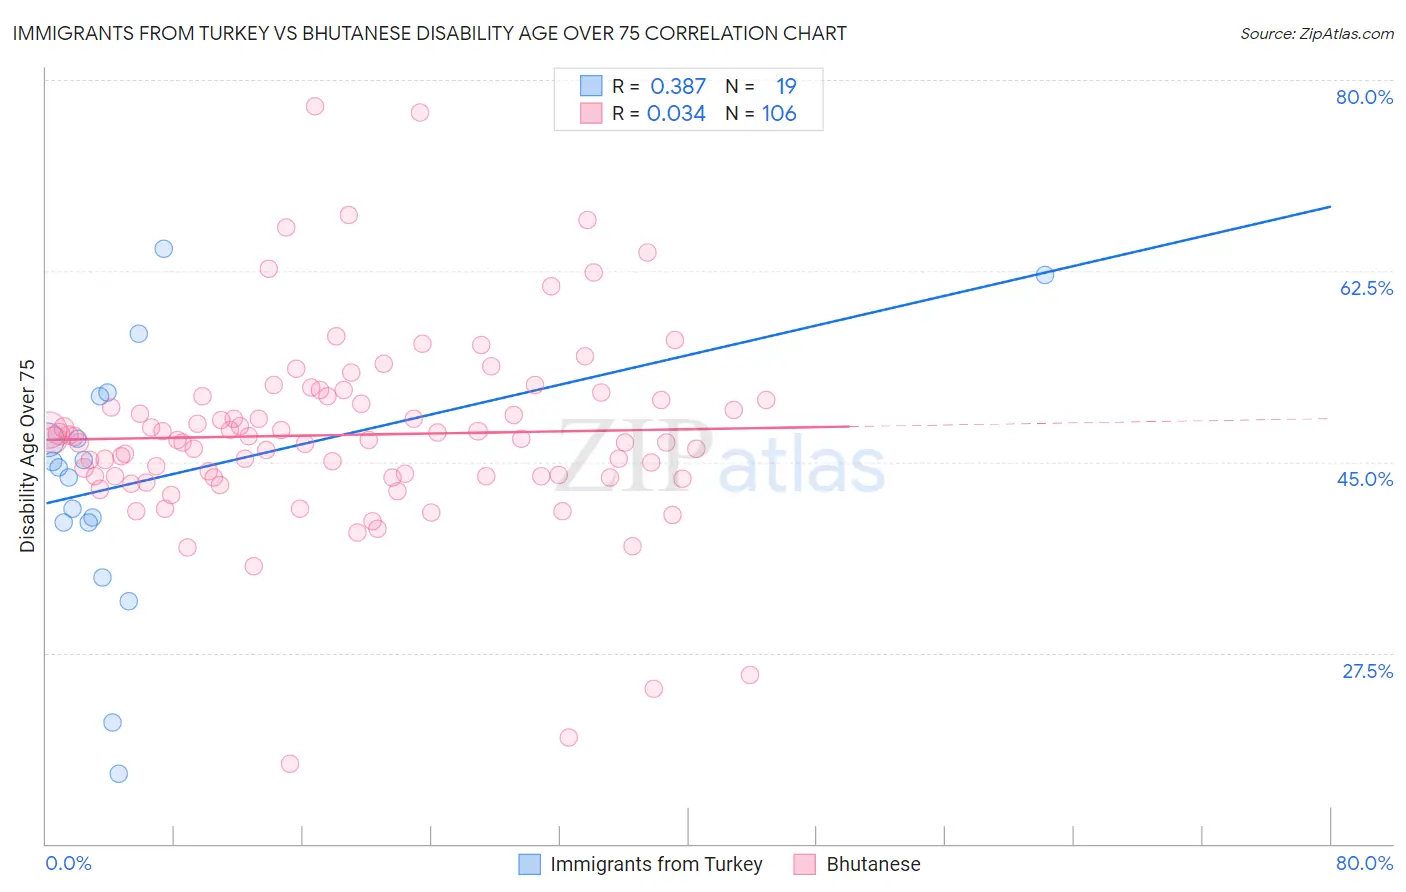The width and height of the screenshot is (1406, 892).
Task: Click the 62.5% y-axis label
Action: click(1366, 288)
